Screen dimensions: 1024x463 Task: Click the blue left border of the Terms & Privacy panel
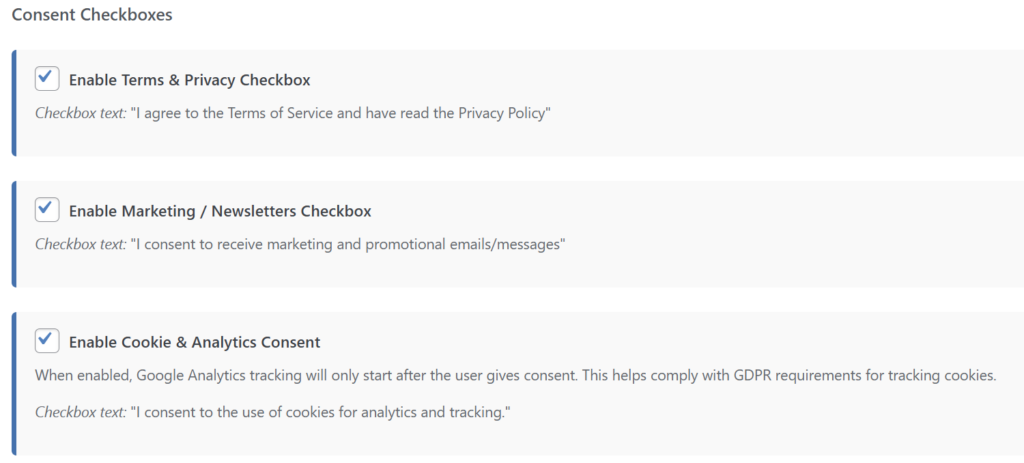14,103
